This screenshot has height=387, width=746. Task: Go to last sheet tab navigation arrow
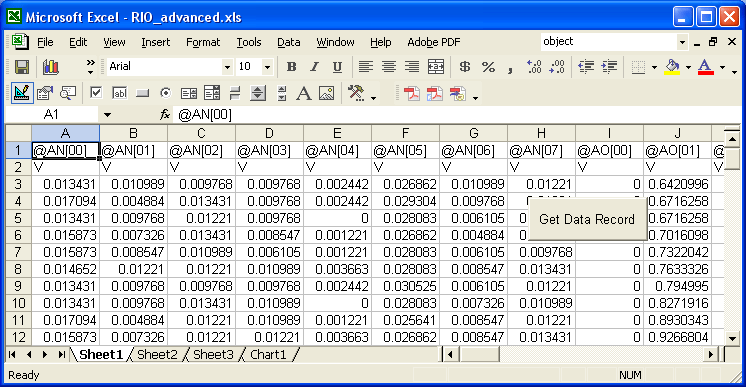(61, 355)
